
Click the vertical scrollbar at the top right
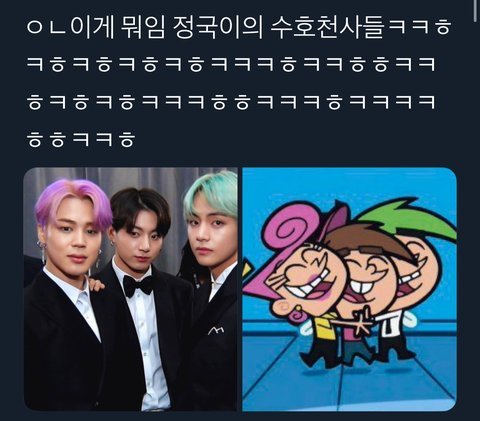477,10
